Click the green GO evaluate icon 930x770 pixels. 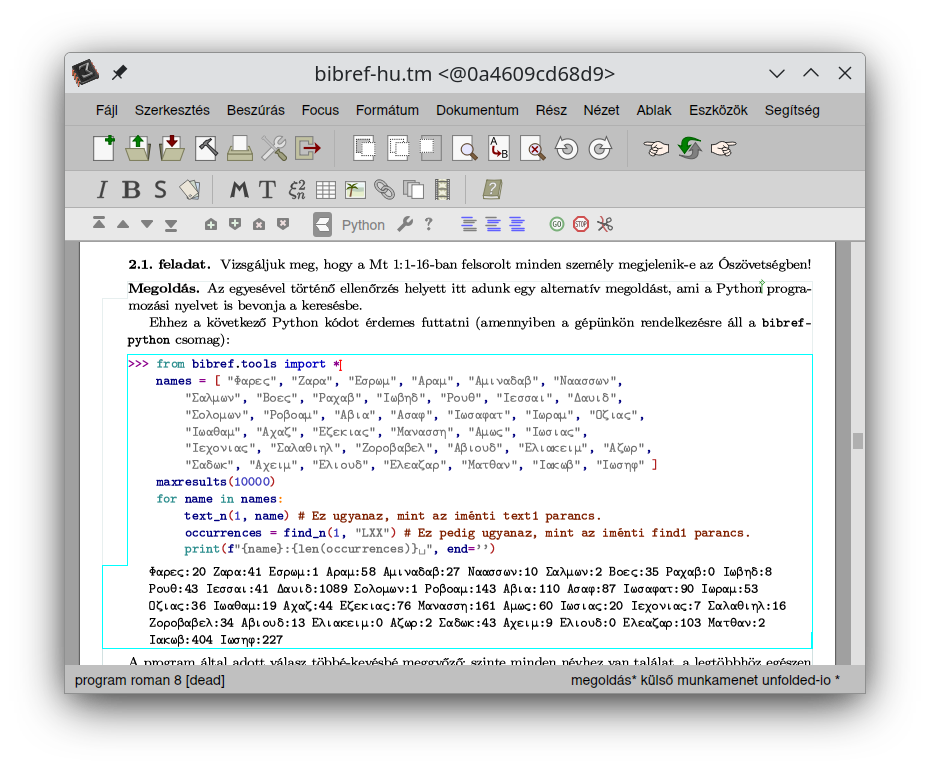click(x=557, y=224)
